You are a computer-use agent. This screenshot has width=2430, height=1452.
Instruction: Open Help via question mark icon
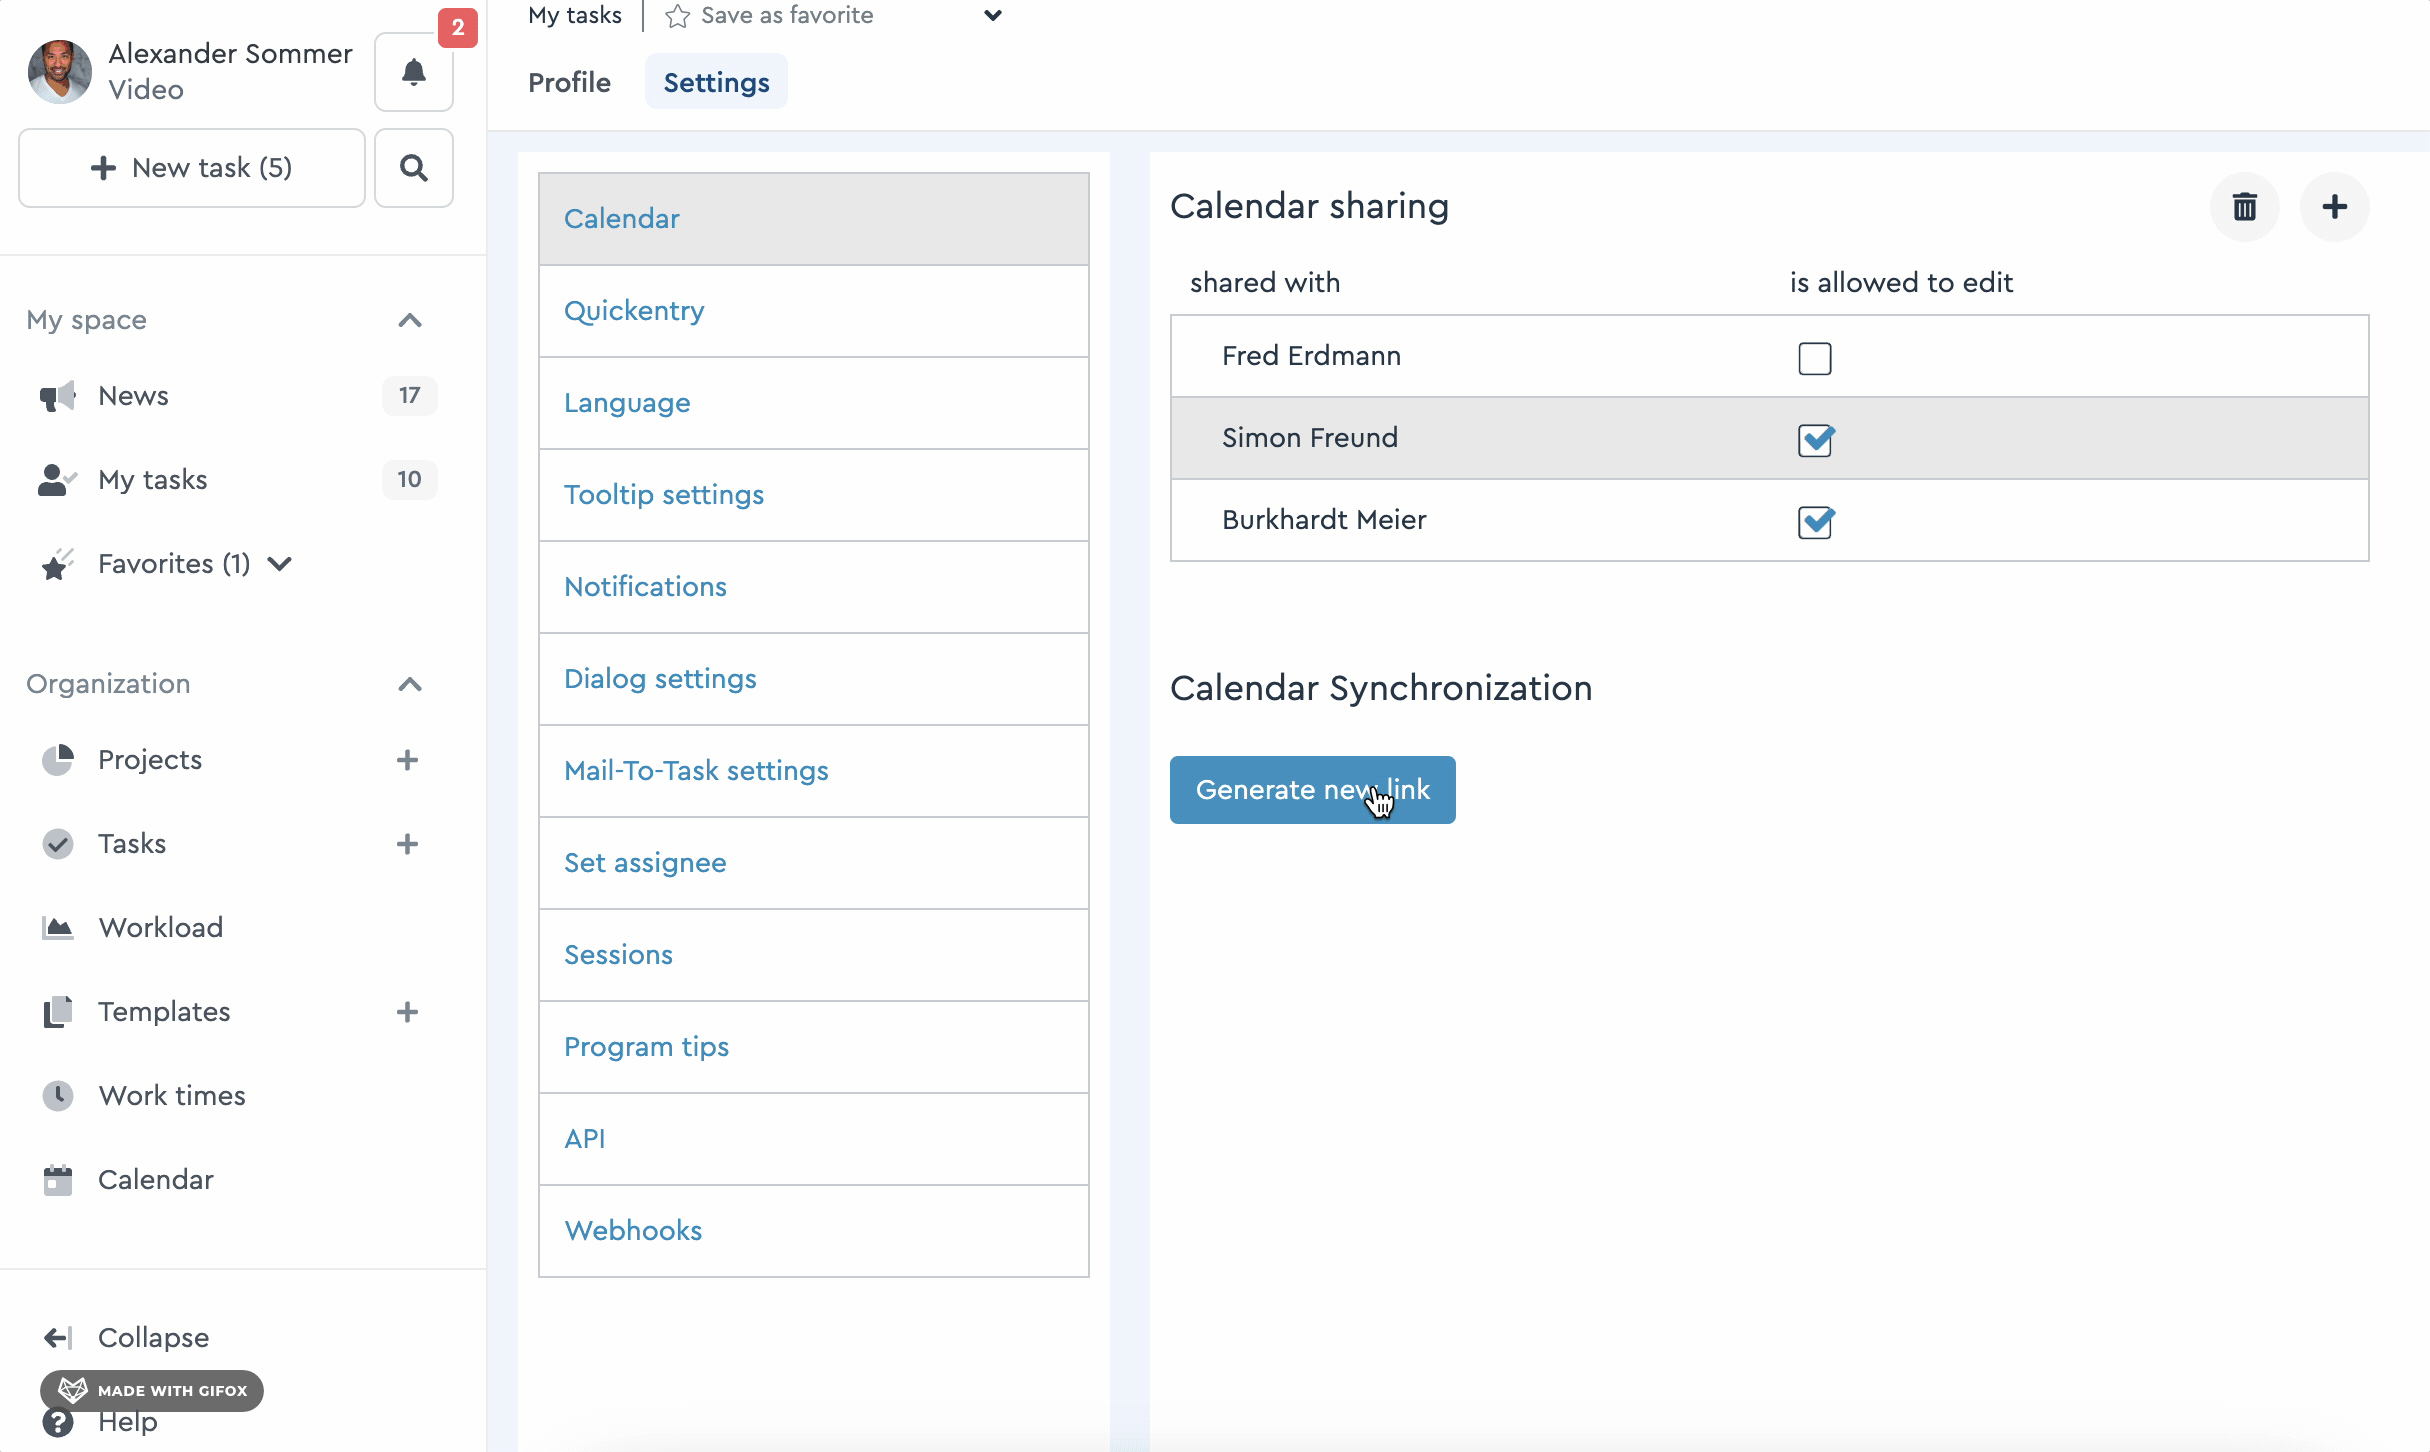pyautogui.click(x=58, y=1422)
